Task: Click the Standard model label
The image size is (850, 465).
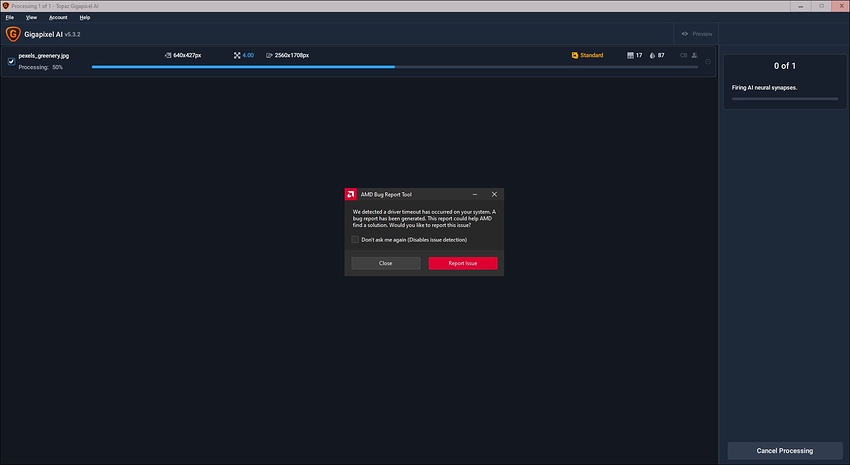Action: [591, 55]
